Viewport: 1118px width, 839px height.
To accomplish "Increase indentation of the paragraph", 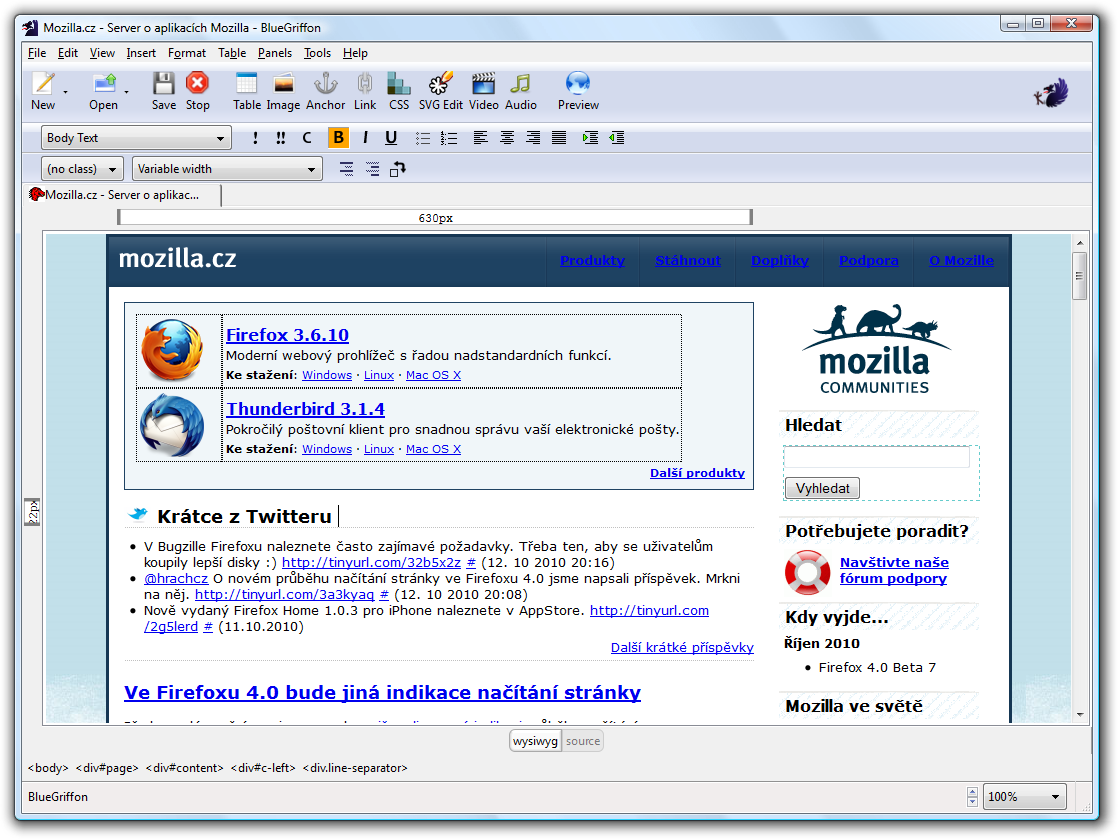I will pyautogui.click(x=590, y=138).
